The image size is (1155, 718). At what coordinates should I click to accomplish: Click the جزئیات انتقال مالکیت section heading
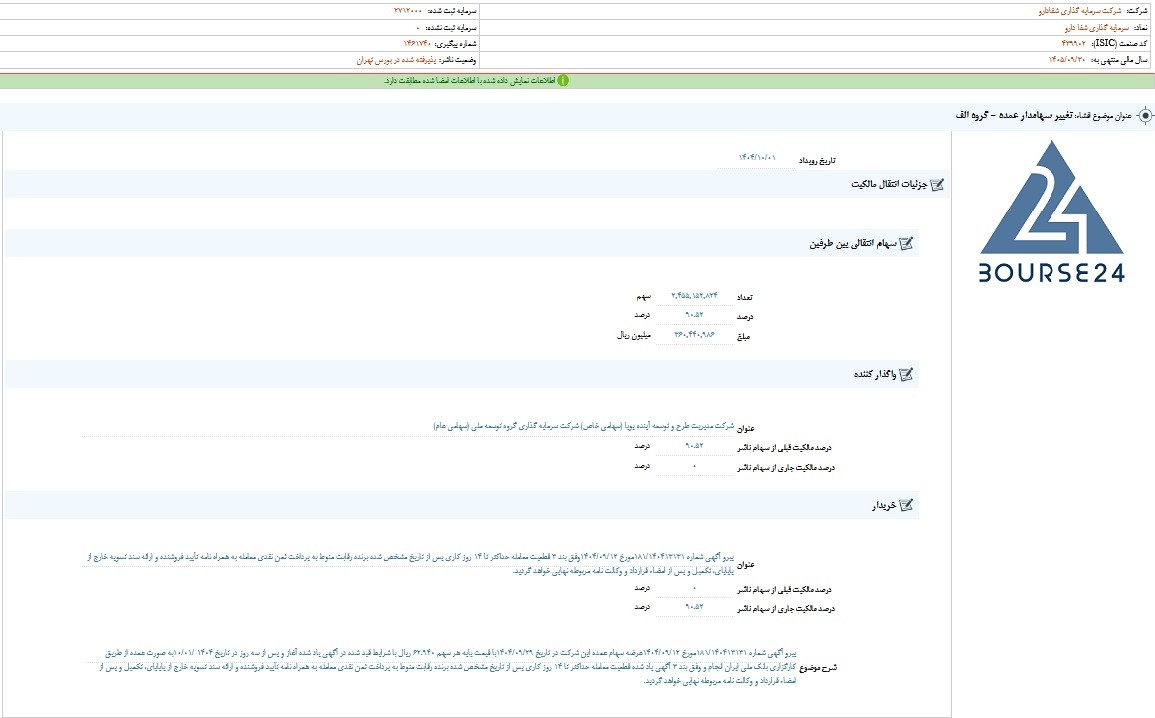[889, 184]
